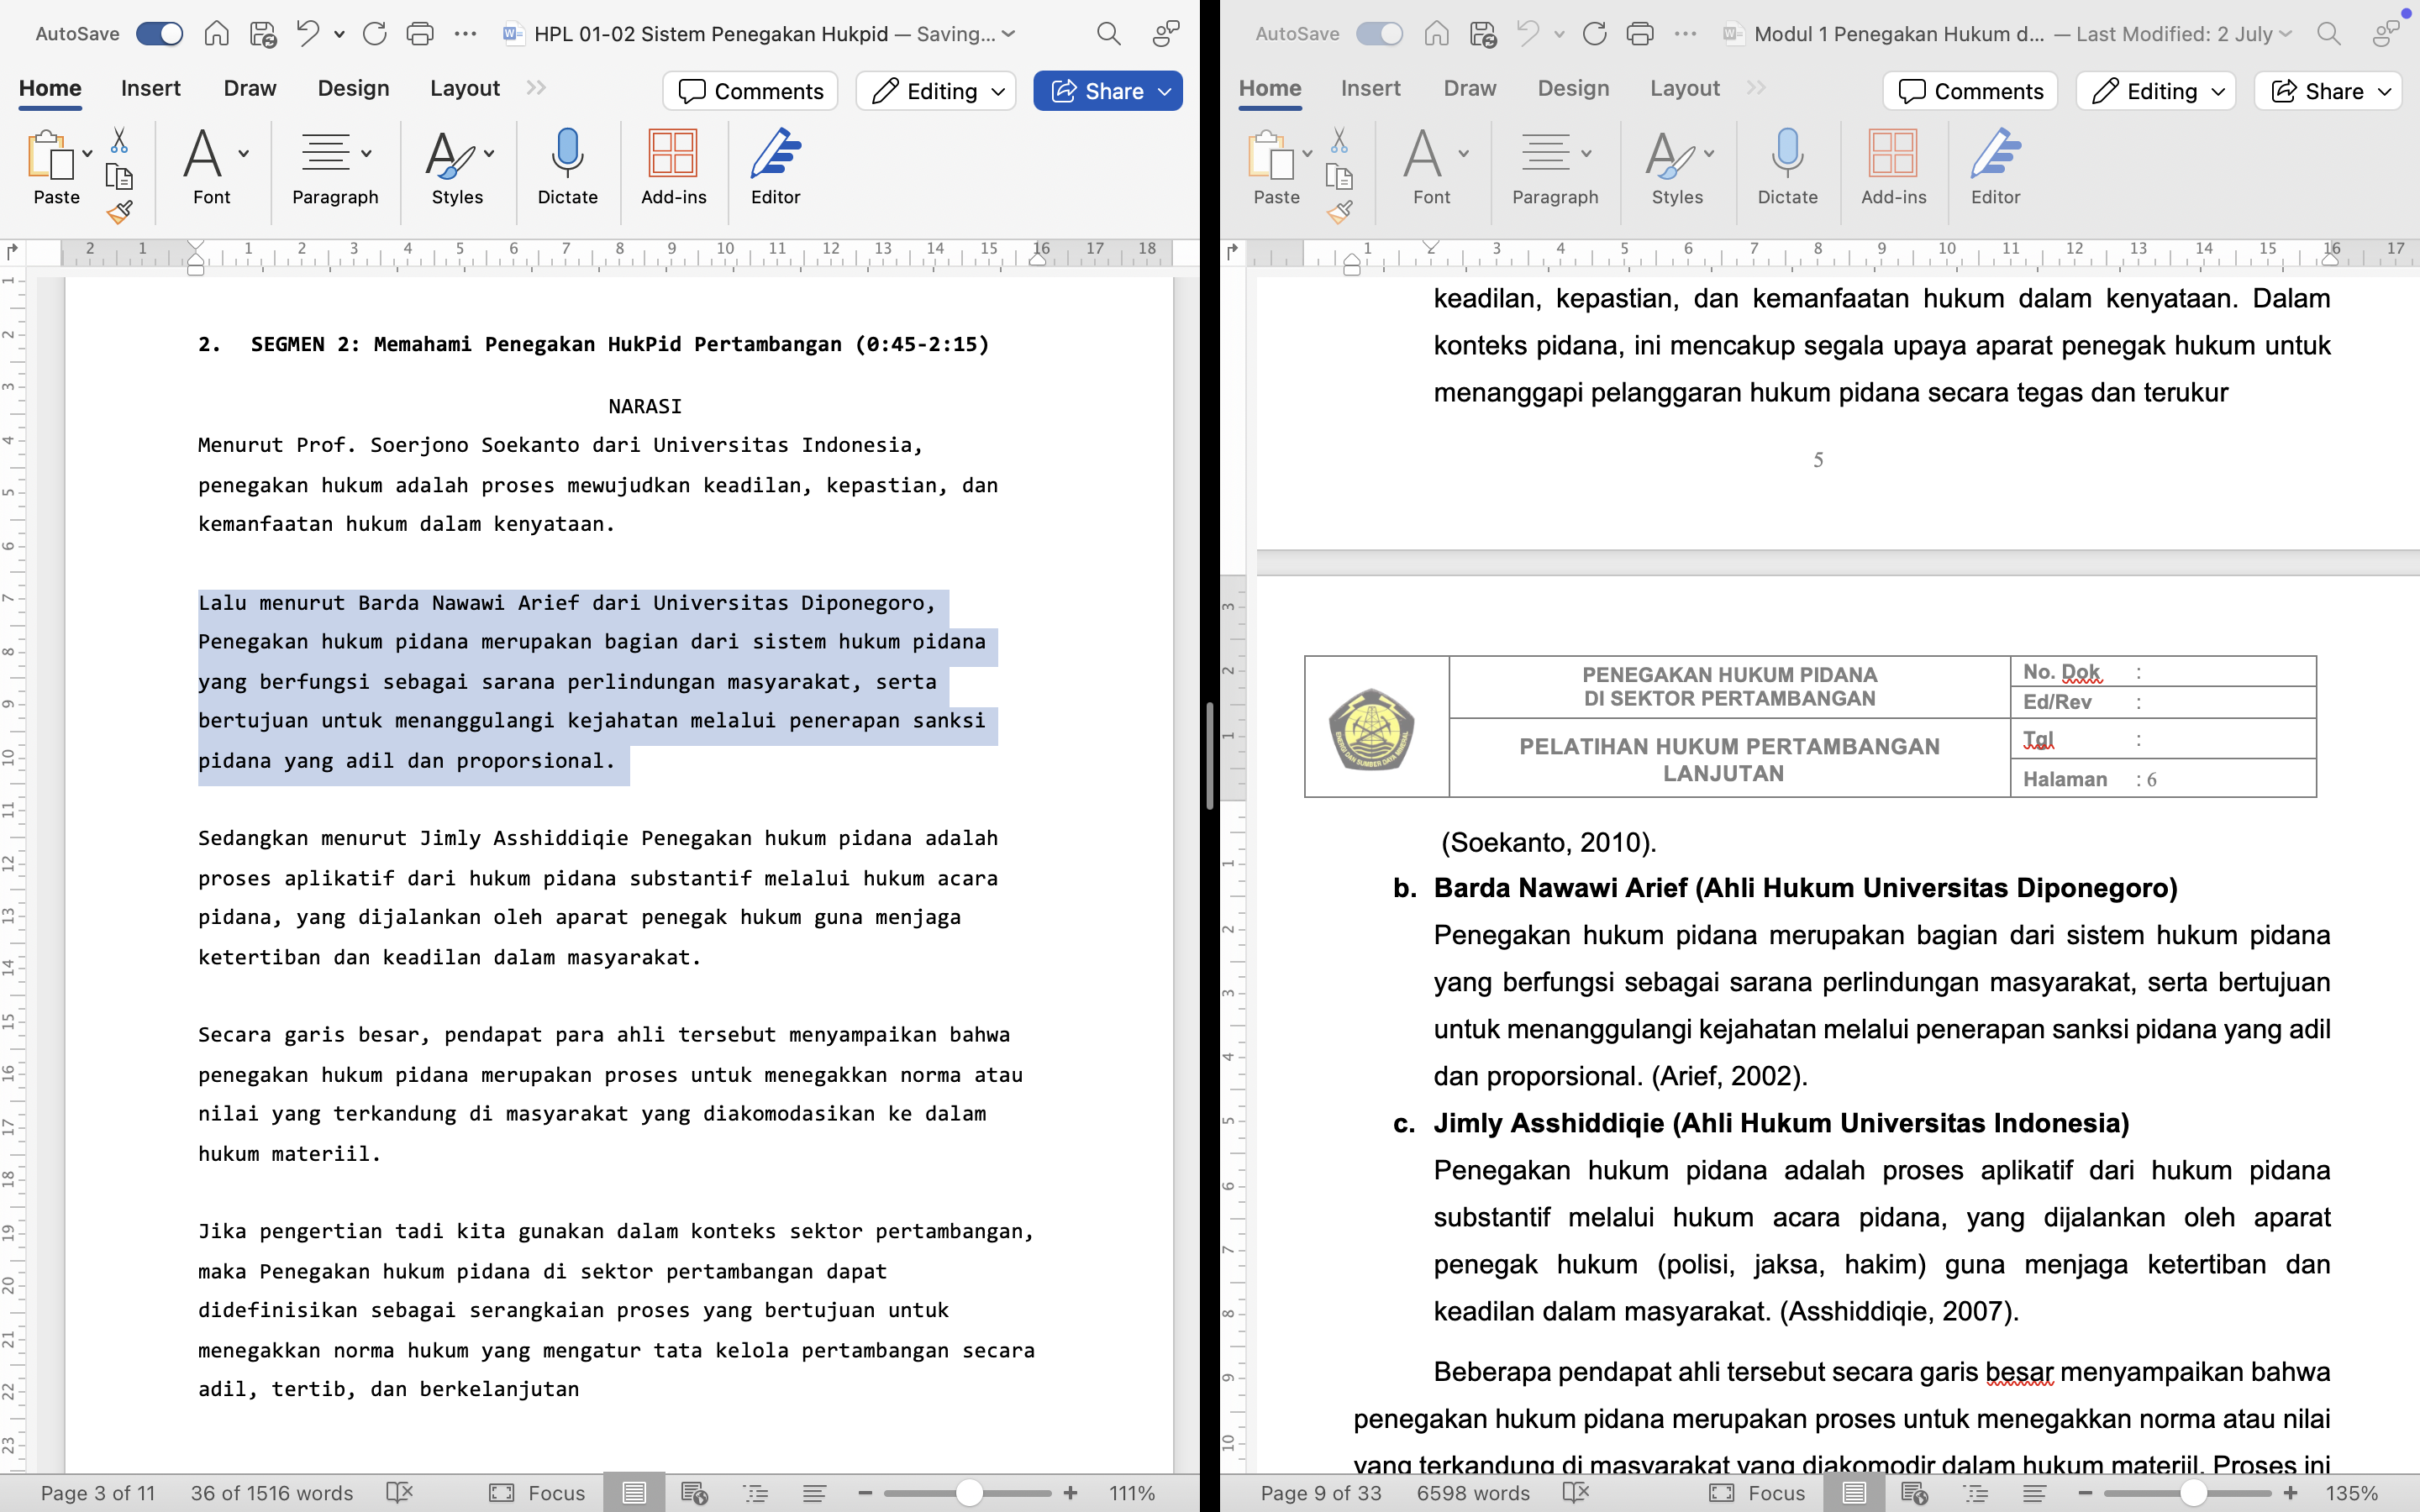Open the Layout tab in right window
Screen dimensions: 2420x1512
1684,88
